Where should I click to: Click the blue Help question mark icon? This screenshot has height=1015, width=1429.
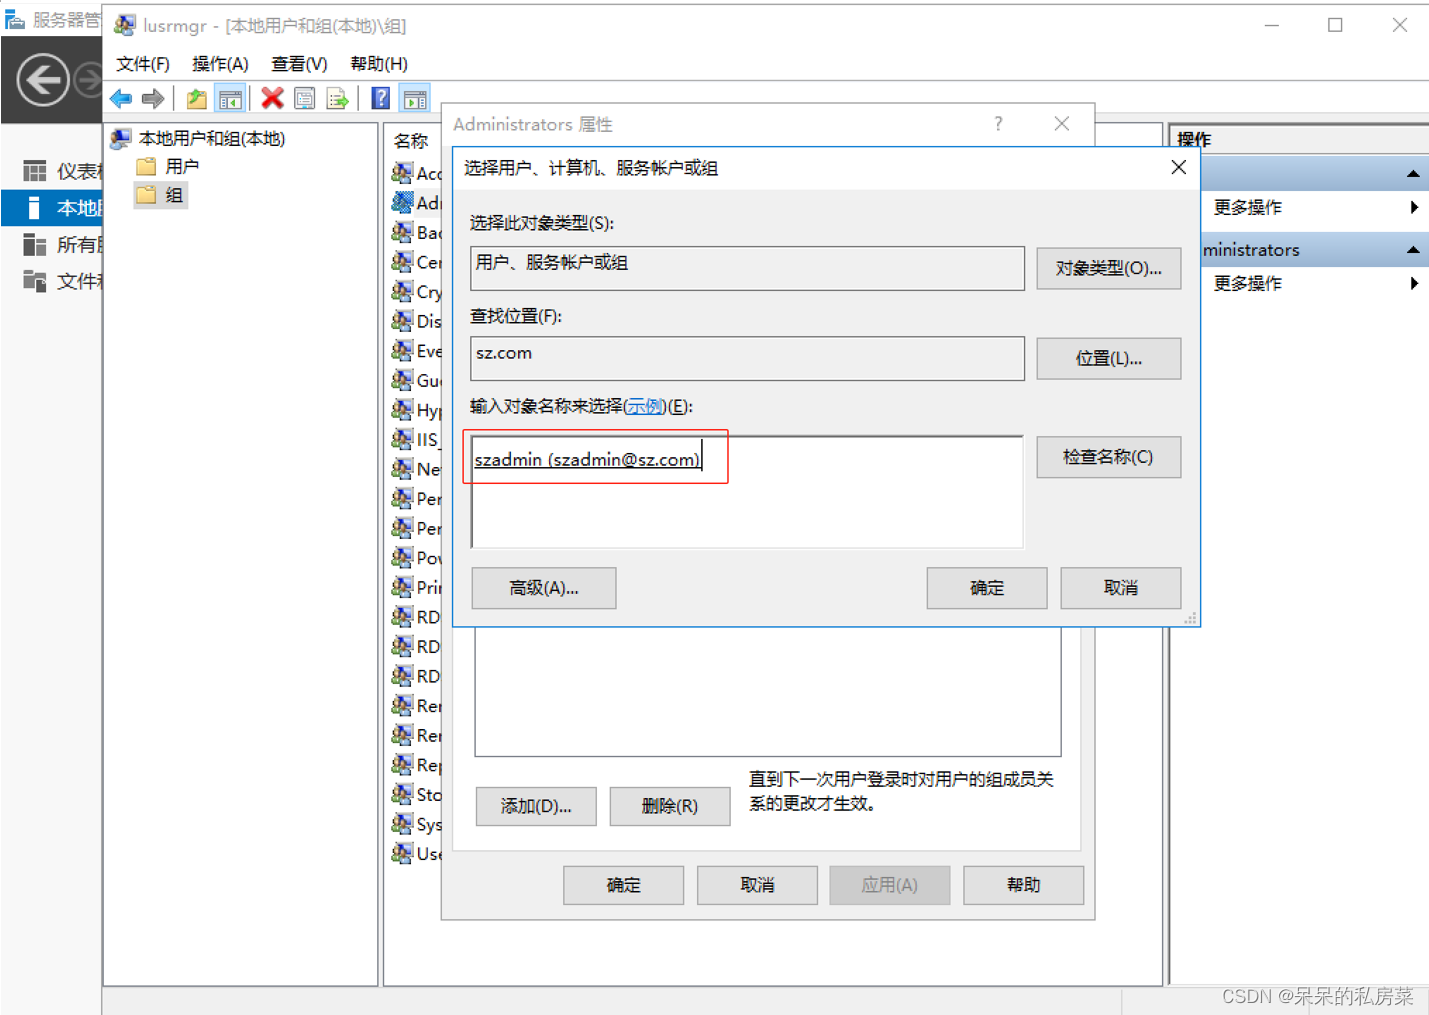click(x=381, y=98)
